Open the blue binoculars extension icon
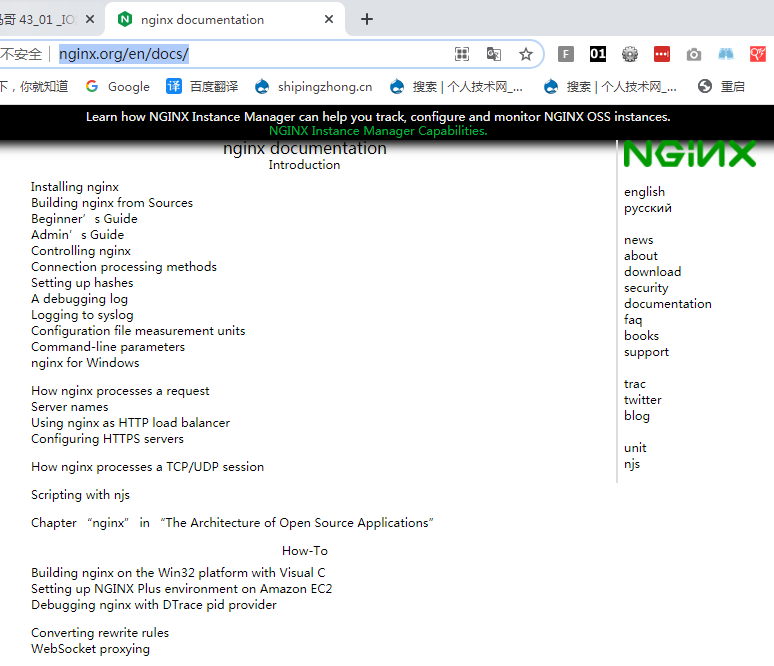The width and height of the screenshot is (774, 666). tap(726, 54)
